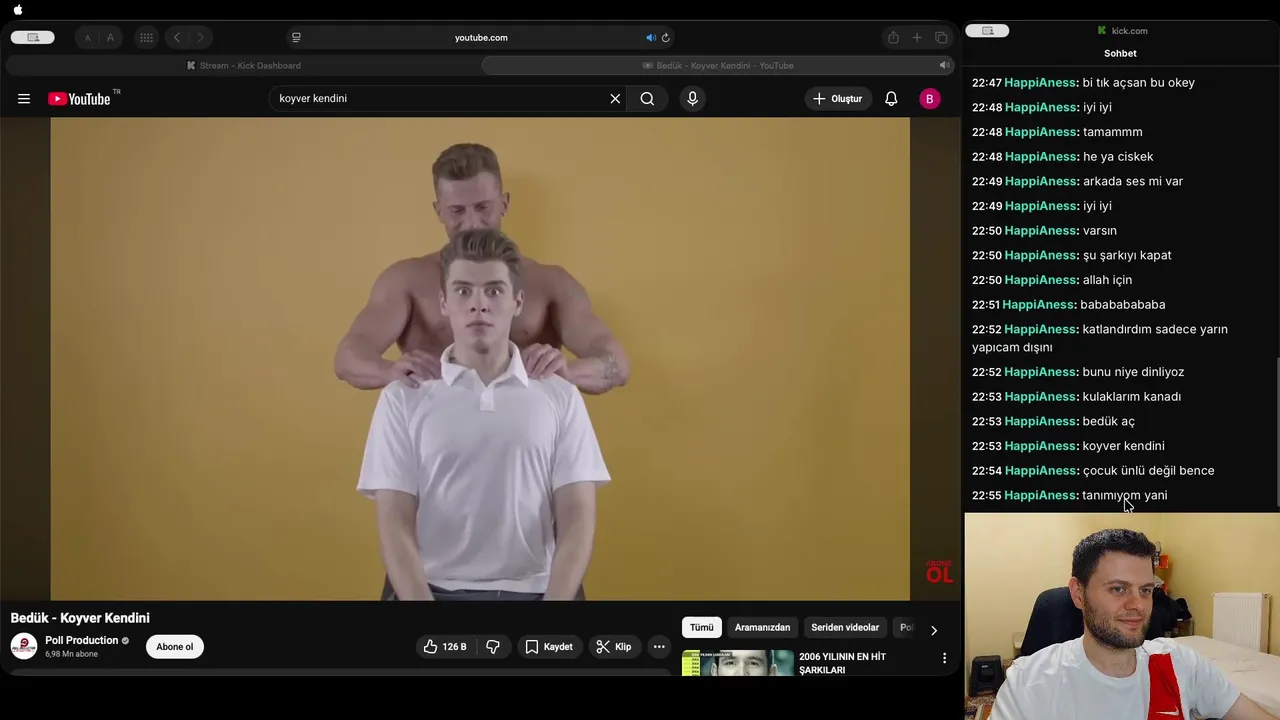1280x720 pixels.
Task: Reload the youtube.com page
Action: (665, 38)
